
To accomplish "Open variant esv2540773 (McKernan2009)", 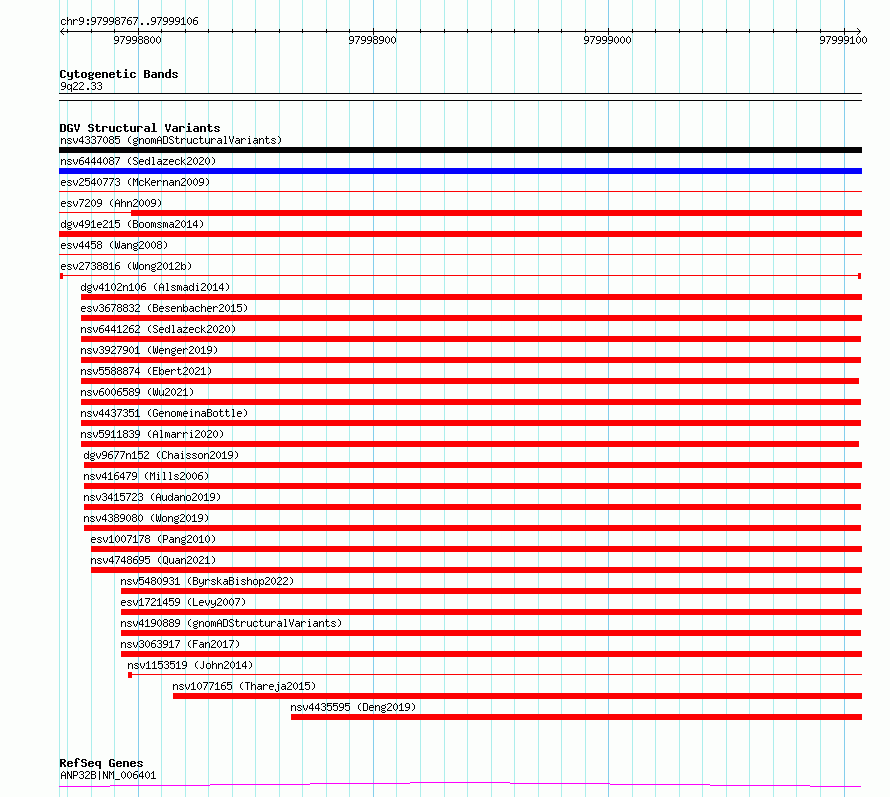I will point(135,182).
